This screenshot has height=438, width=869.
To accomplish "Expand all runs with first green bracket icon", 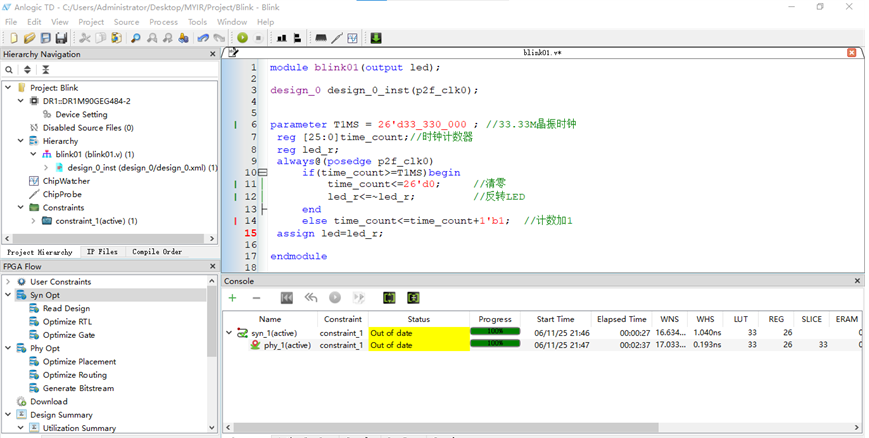I will click(x=389, y=298).
